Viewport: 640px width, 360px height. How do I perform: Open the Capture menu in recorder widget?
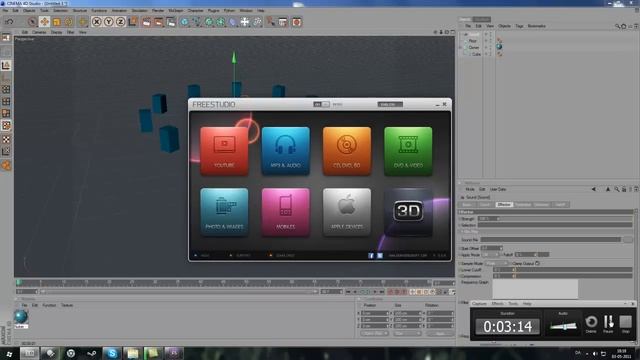tap(479, 304)
